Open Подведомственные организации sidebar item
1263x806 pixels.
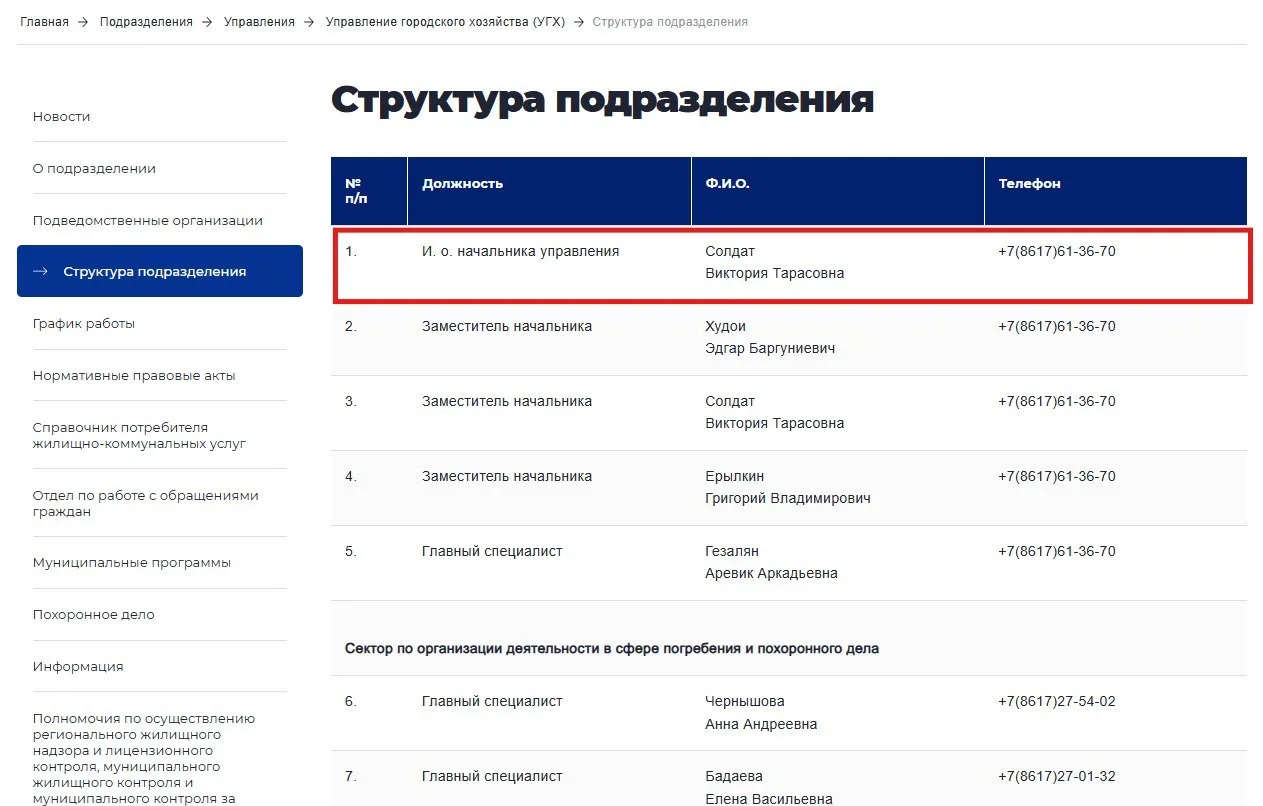click(x=147, y=221)
